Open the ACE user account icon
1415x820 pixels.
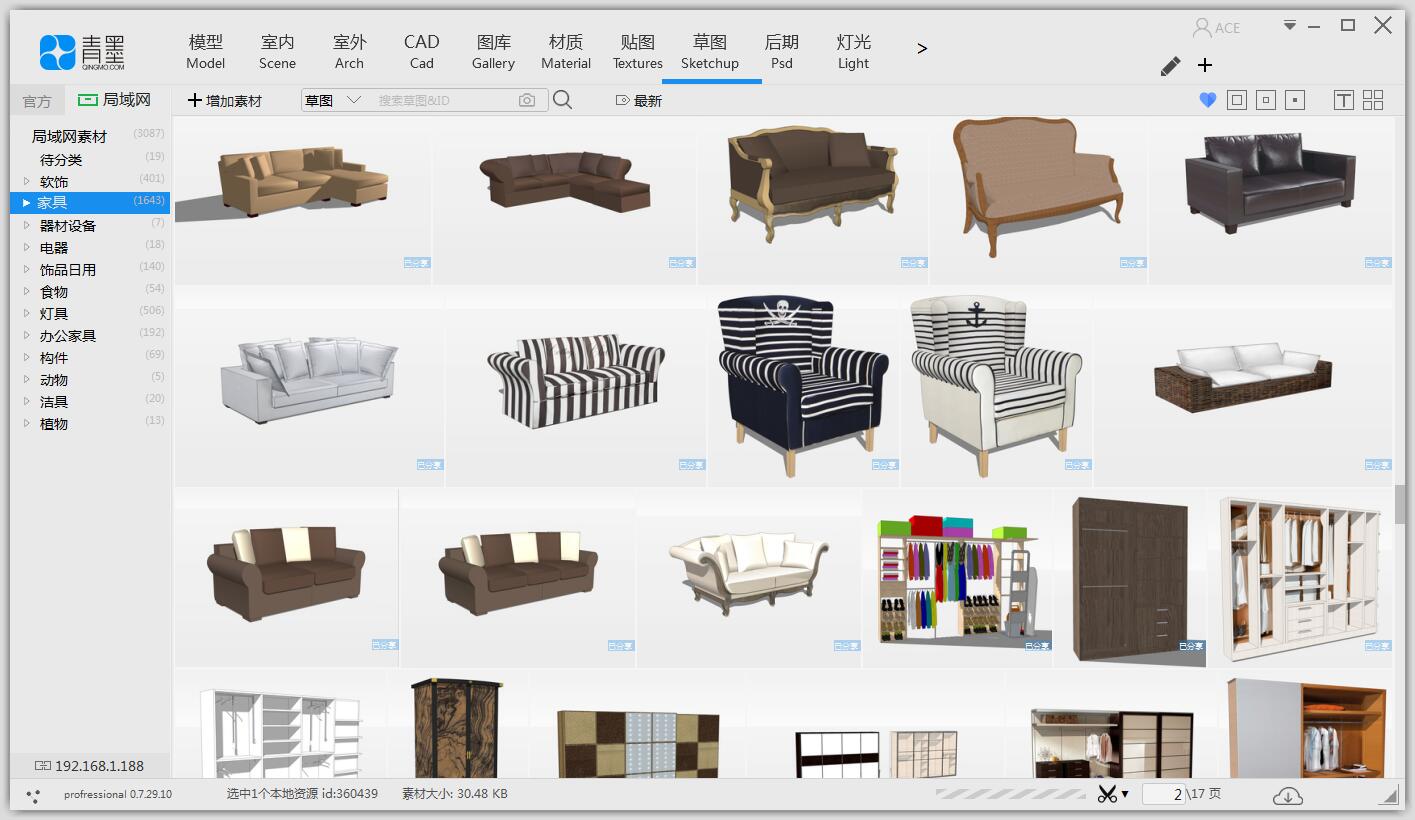click(x=1202, y=27)
